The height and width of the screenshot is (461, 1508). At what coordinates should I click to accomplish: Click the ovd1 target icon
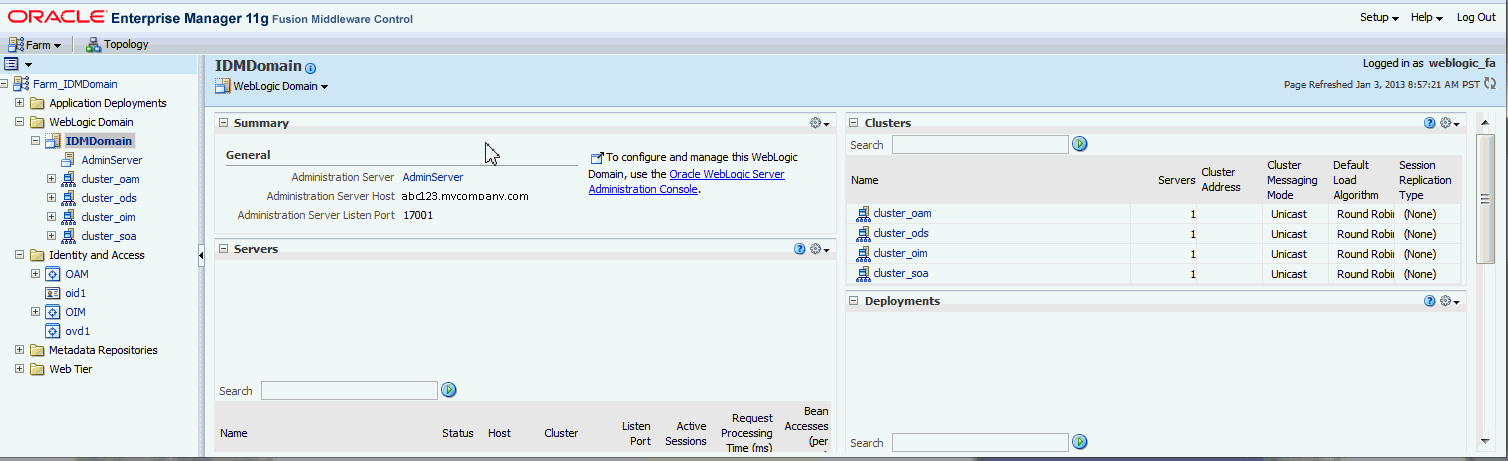(x=53, y=331)
